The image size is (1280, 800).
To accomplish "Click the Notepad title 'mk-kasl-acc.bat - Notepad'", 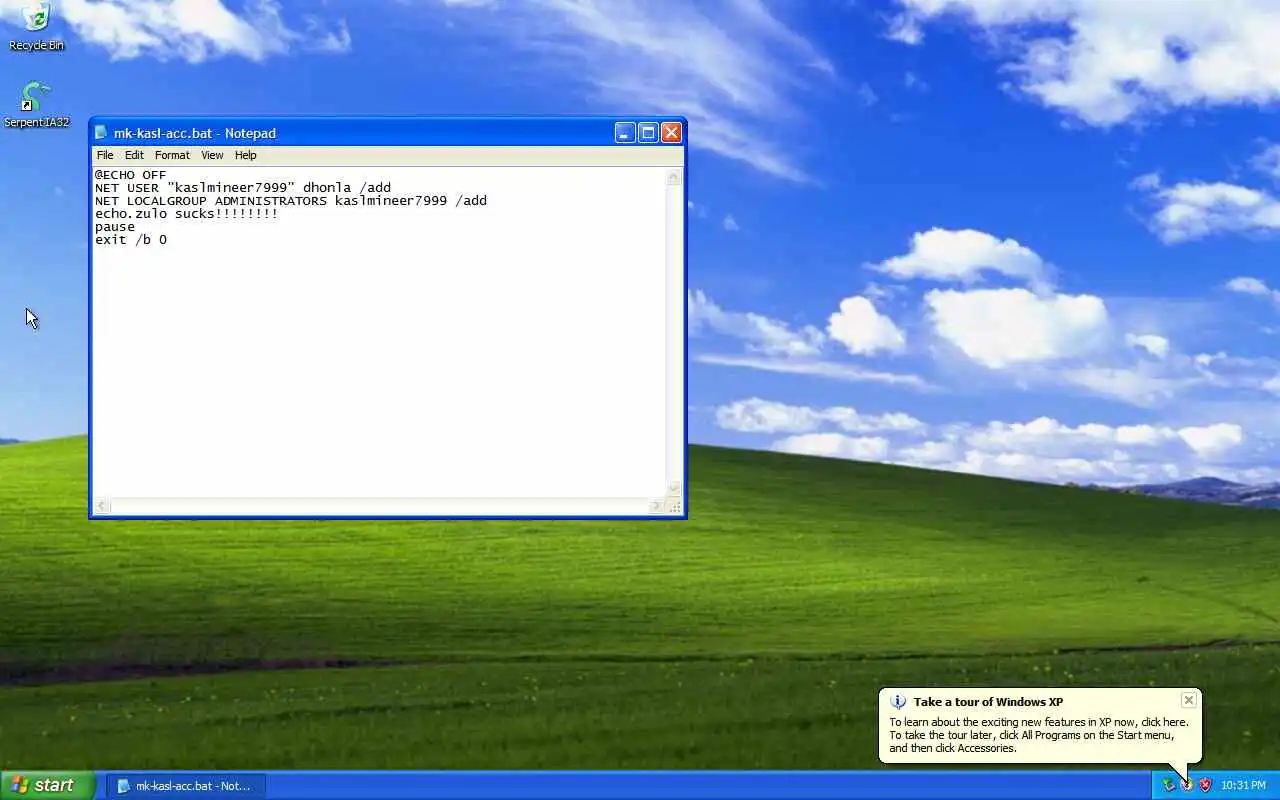I will click(194, 133).
